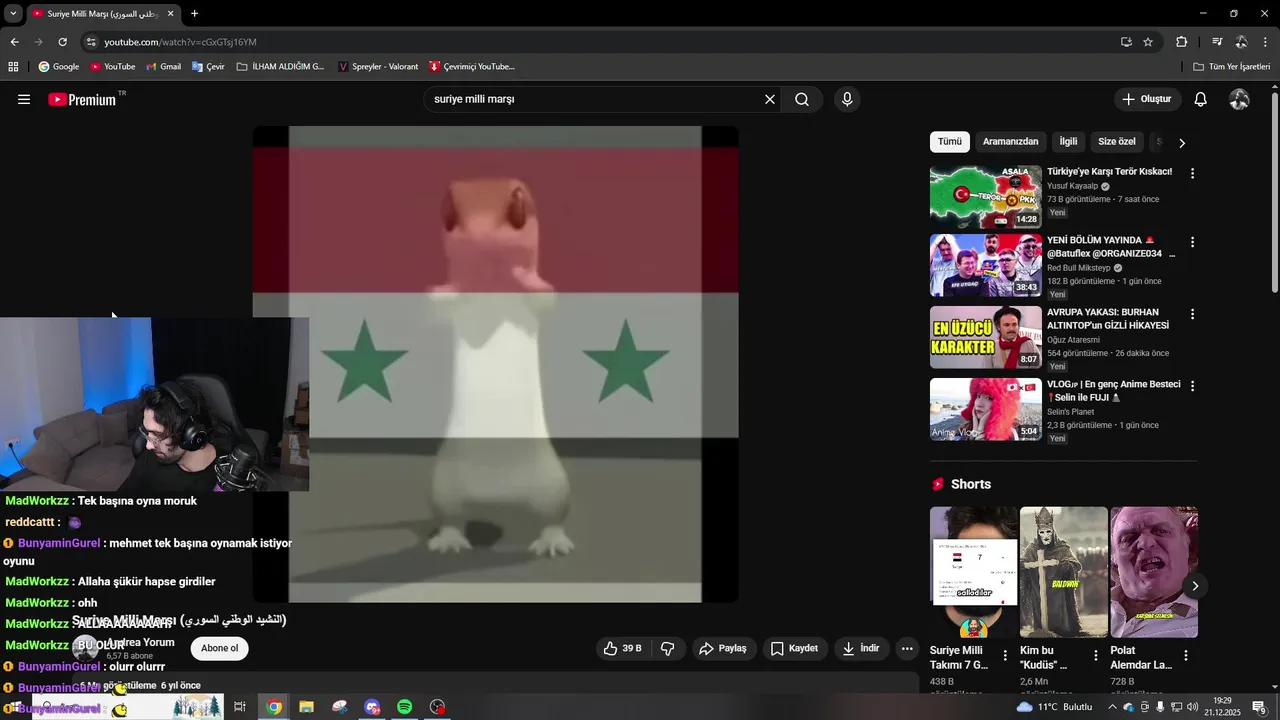Open options for VLOG Anime Besteci video

pos(1192,386)
